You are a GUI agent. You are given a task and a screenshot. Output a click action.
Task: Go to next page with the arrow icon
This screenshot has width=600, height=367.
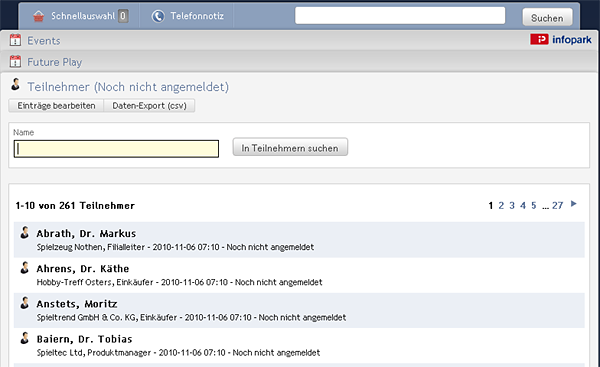(574, 204)
